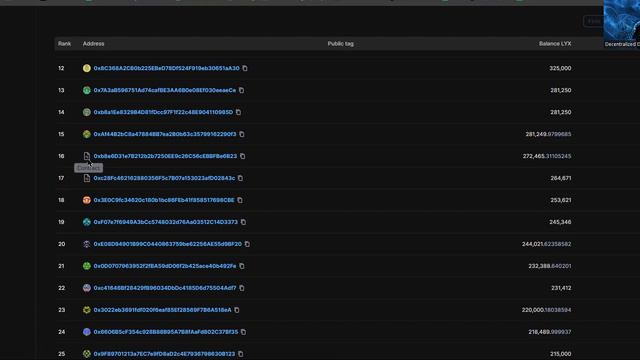Open the rank 16 contract address link
The height and width of the screenshot is (360, 640).
point(165,156)
